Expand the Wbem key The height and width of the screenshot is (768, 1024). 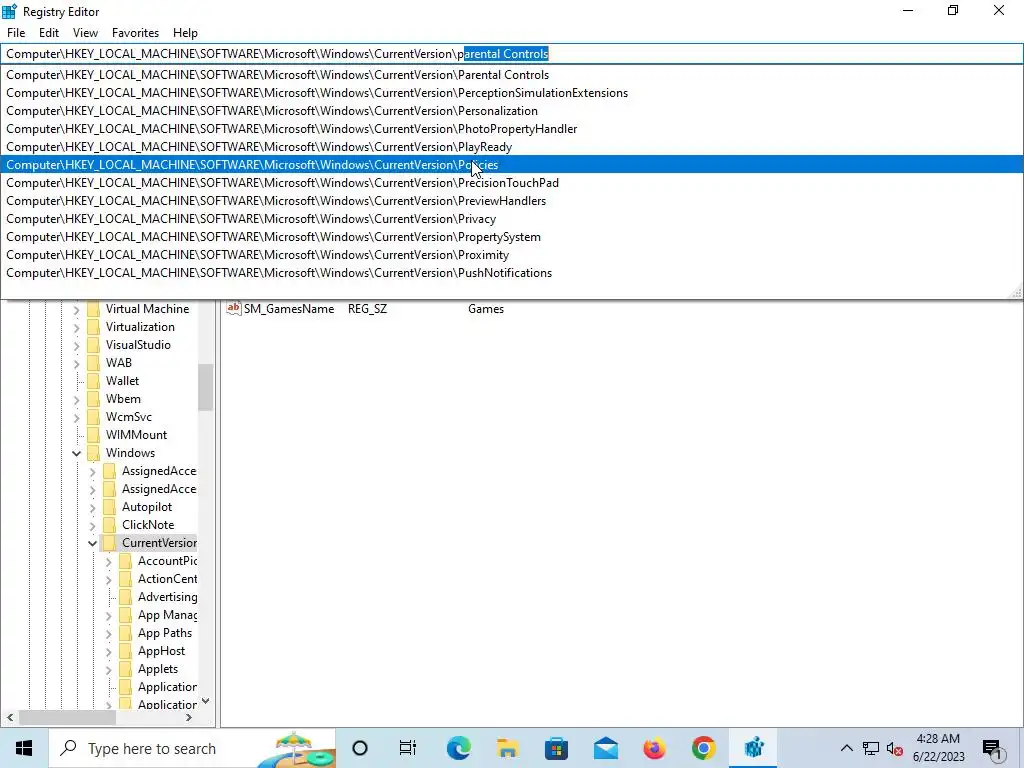(76, 400)
